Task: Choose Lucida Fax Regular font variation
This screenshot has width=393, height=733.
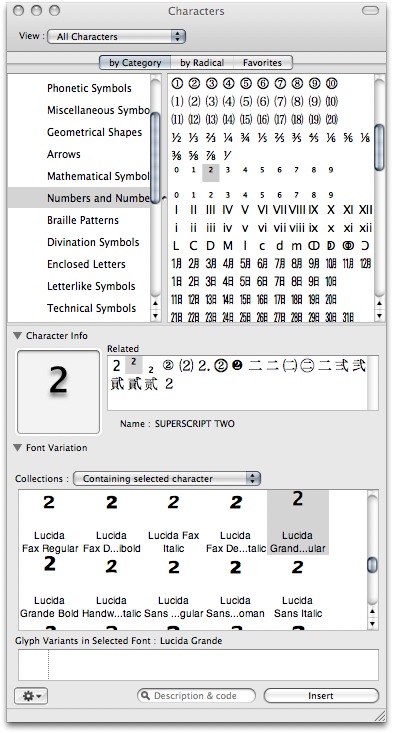Action: (50, 523)
